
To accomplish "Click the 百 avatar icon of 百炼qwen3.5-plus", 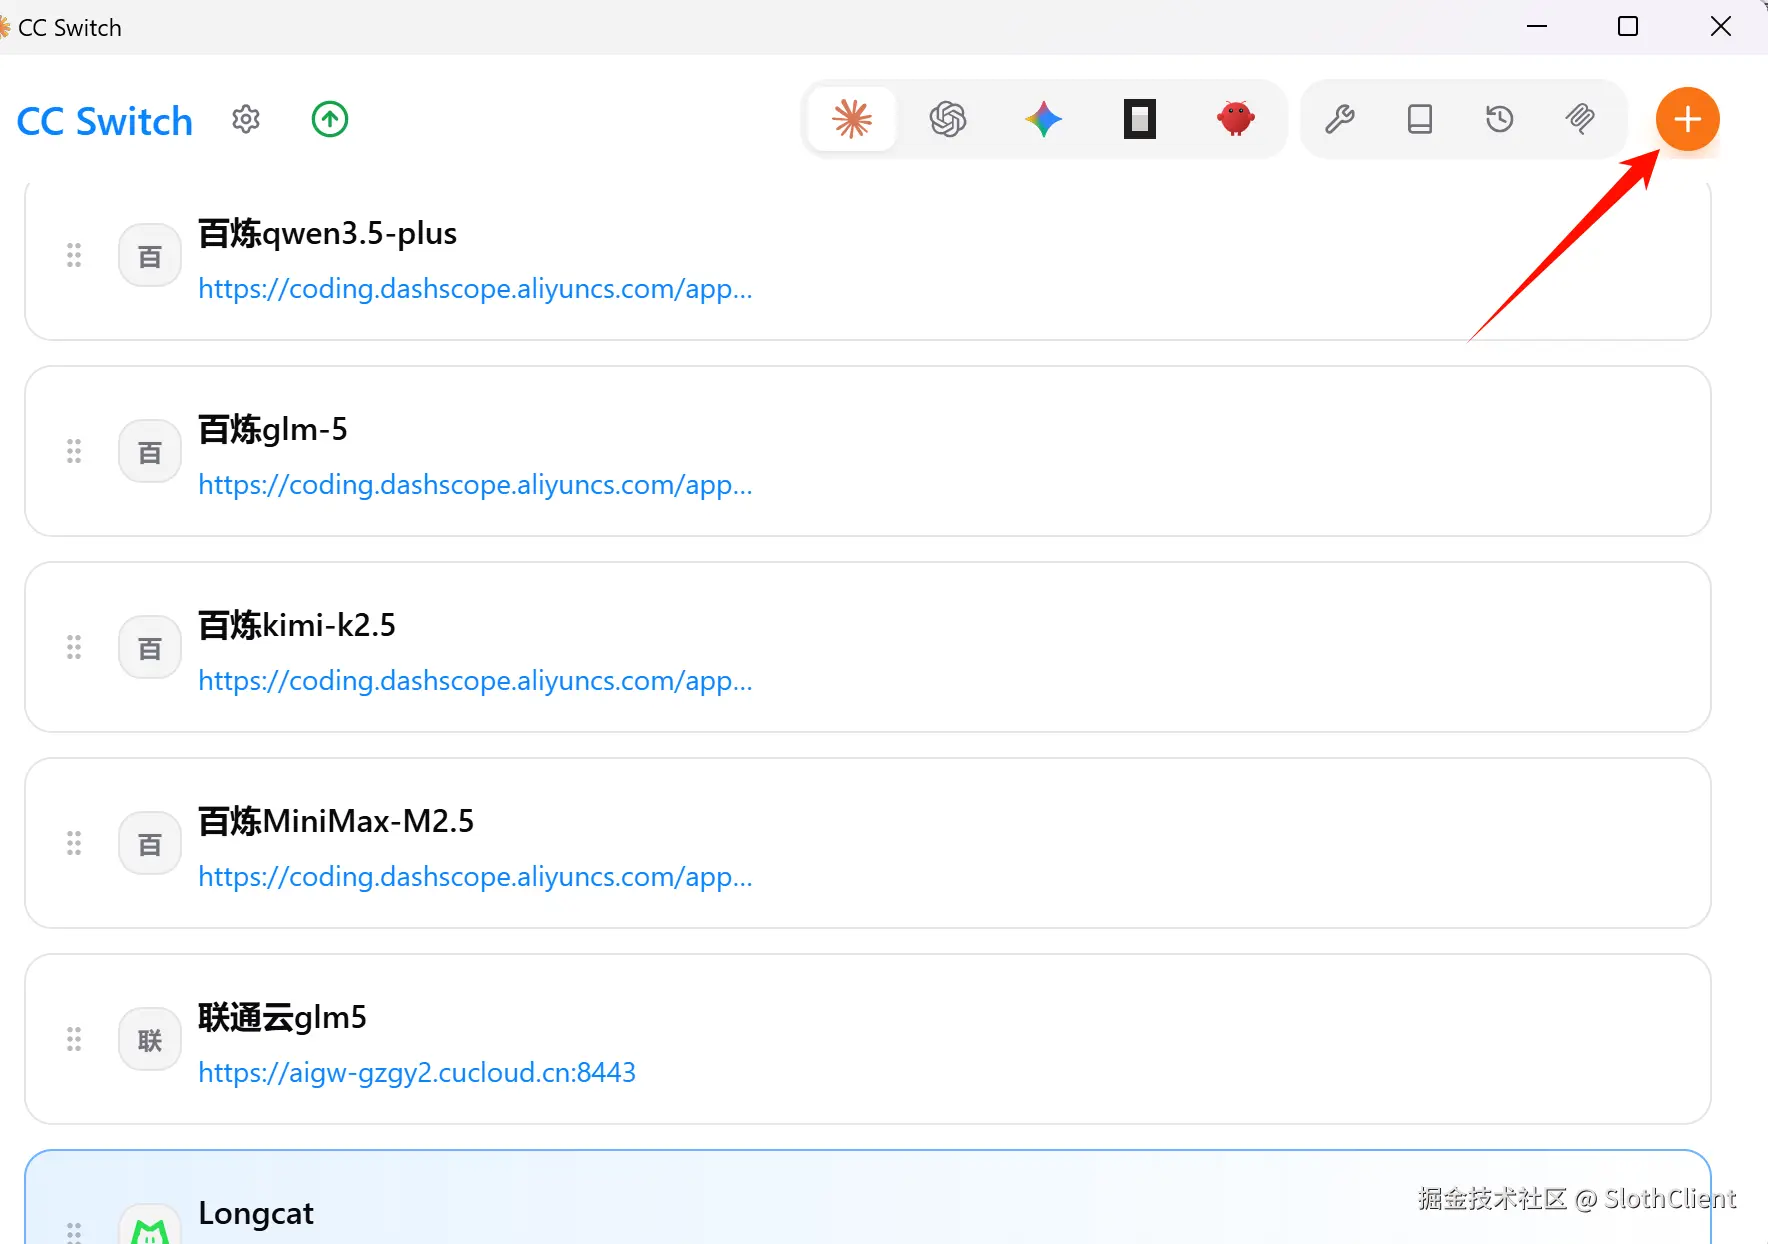I will (150, 255).
